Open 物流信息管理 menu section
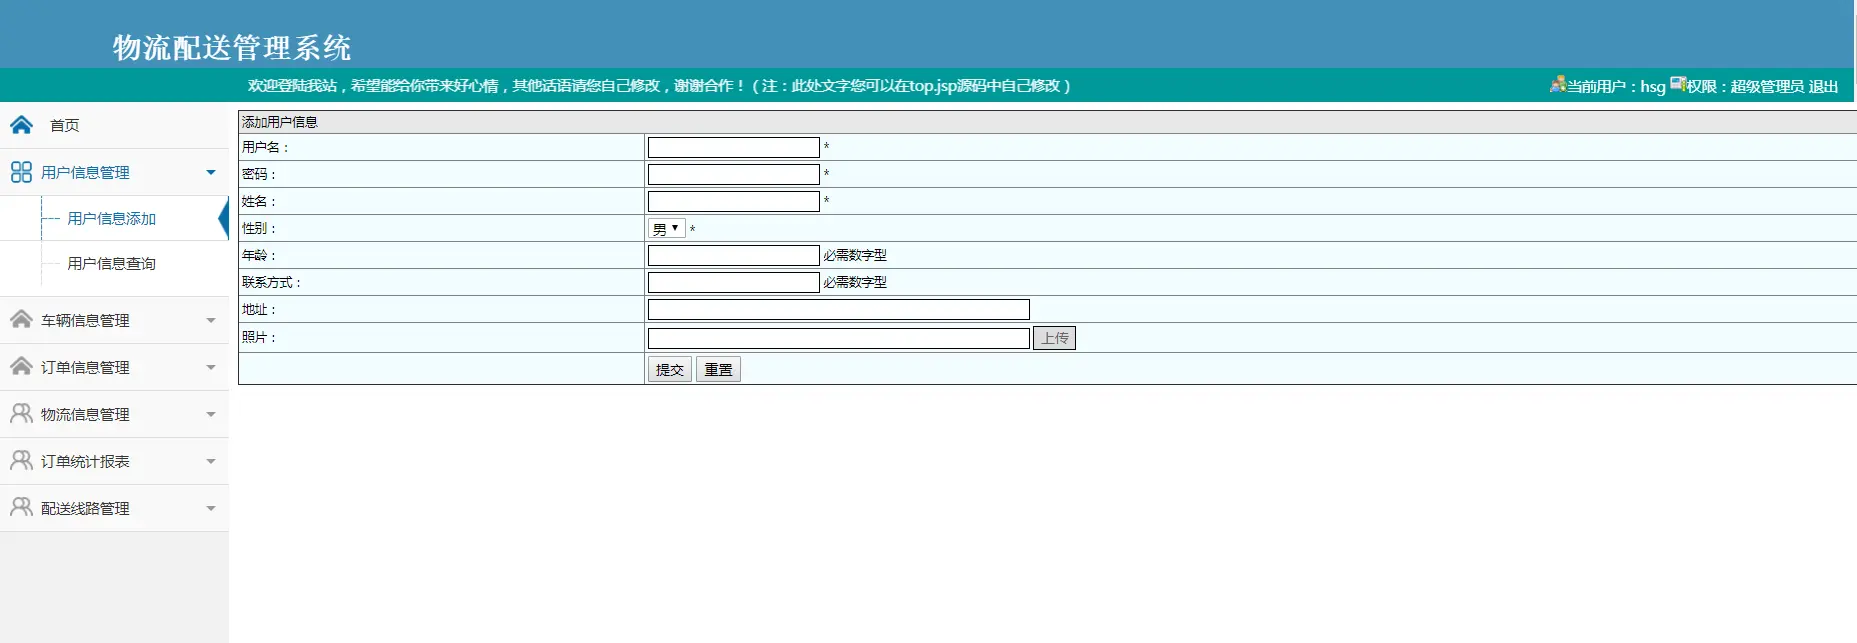This screenshot has width=1857, height=643. point(114,414)
